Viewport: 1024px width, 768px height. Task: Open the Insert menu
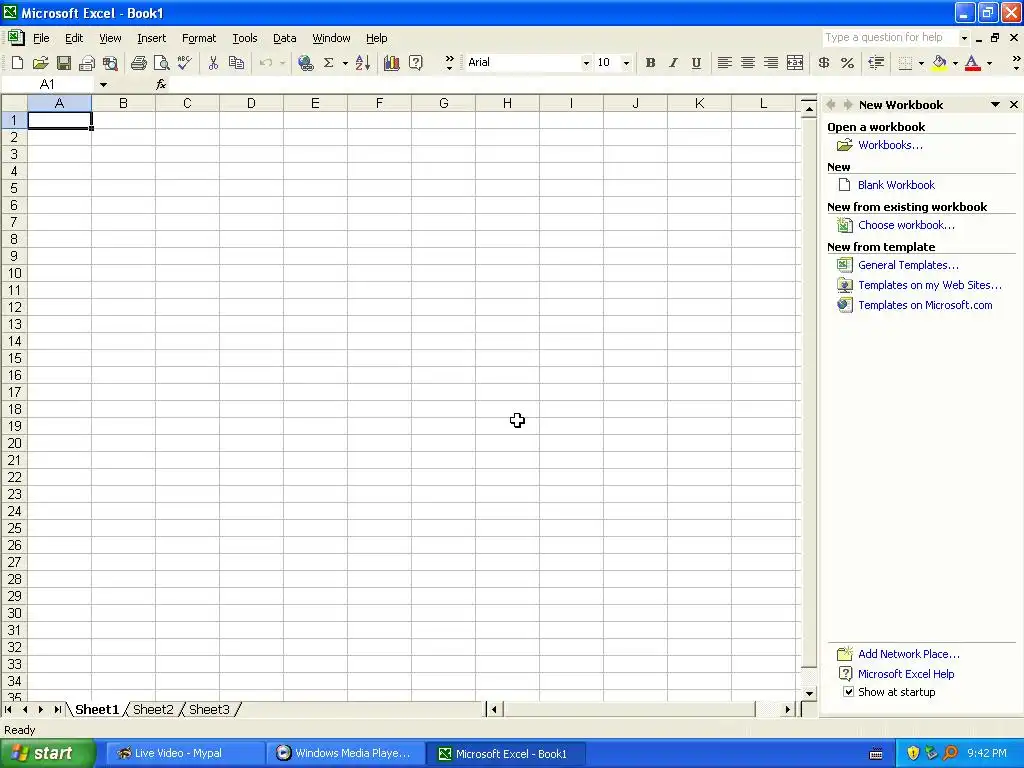[152, 38]
